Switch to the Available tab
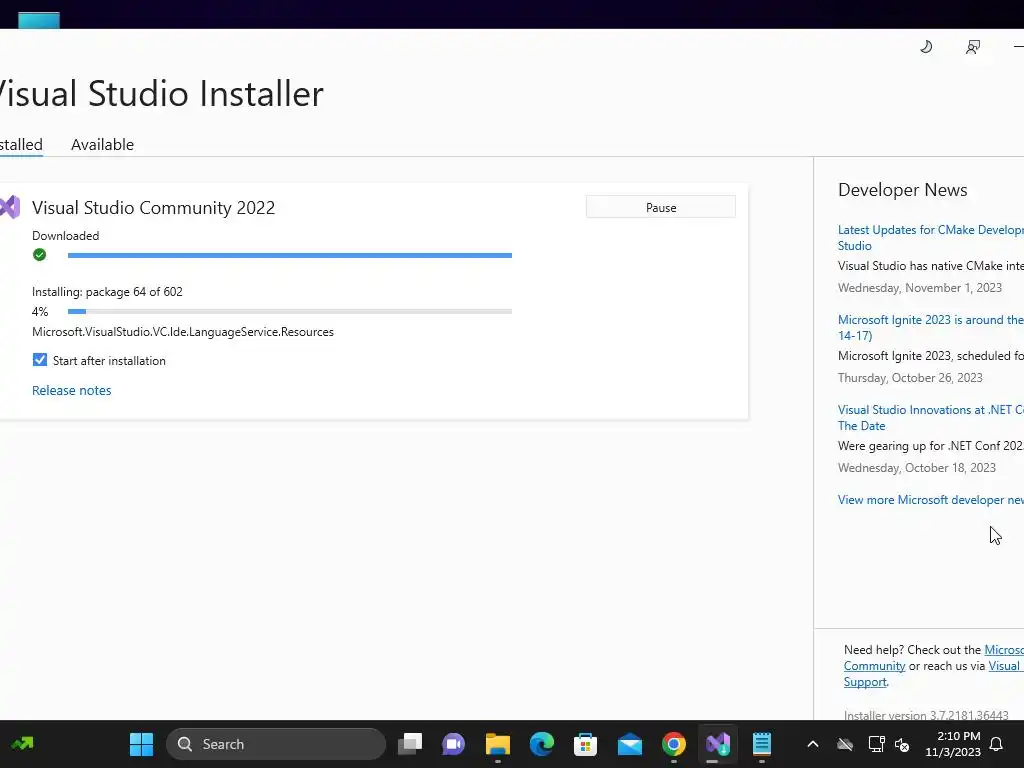Viewport: 1024px width, 768px height. tap(103, 144)
